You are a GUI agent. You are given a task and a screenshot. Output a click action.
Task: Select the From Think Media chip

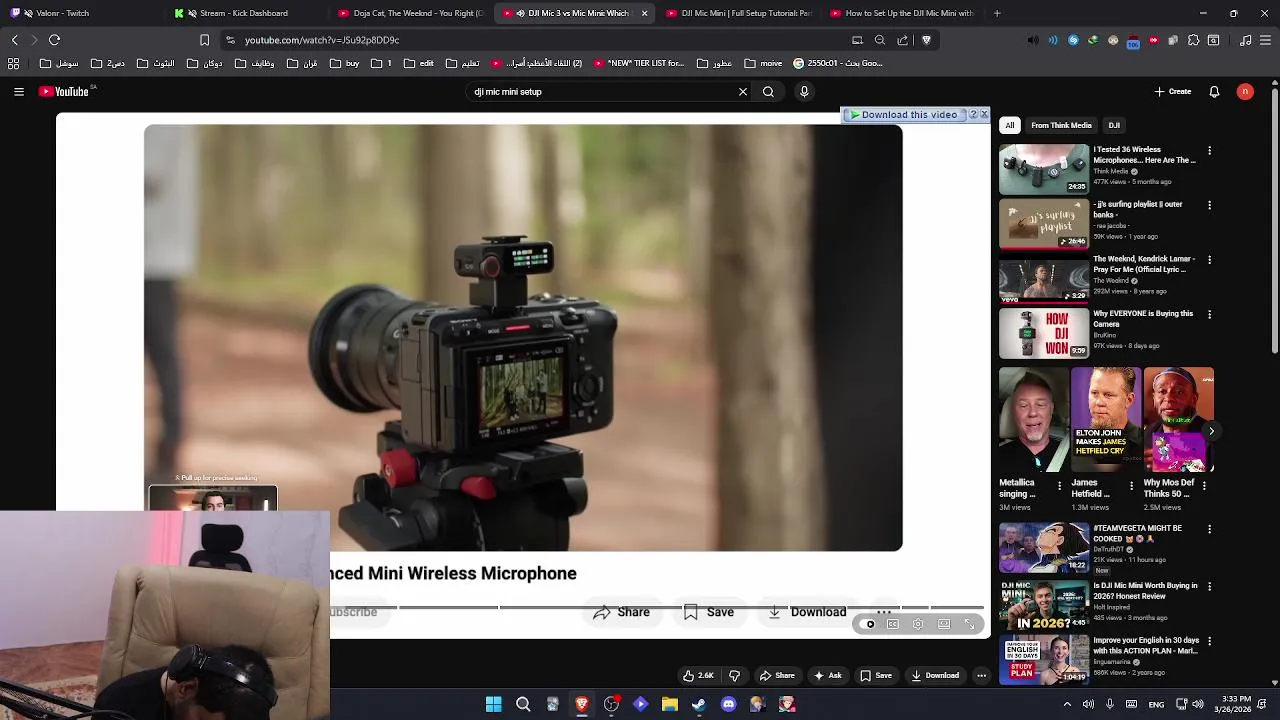(1061, 126)
